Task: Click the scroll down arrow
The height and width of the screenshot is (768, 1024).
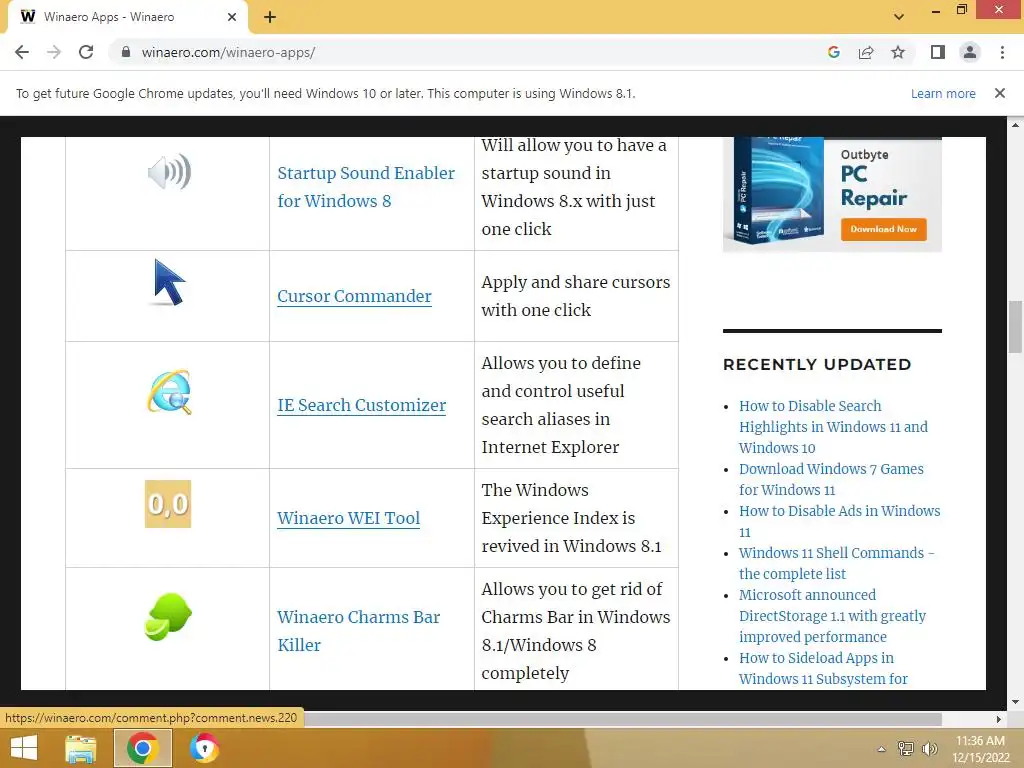Action: (1015, 702)
